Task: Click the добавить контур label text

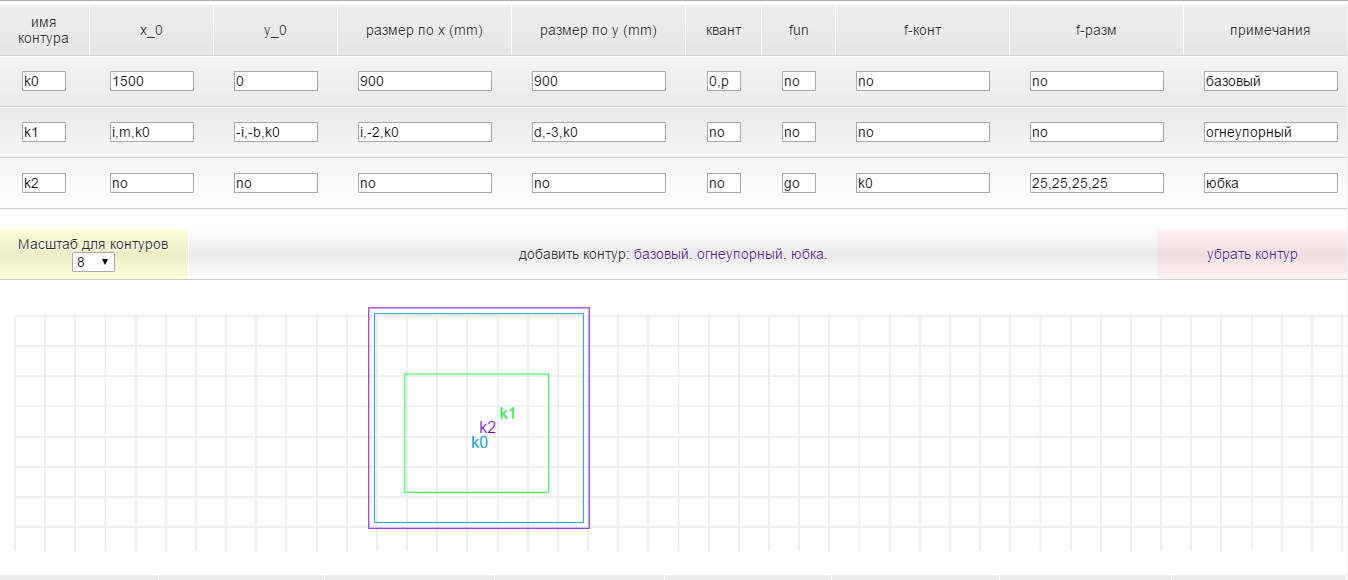Action: 574,254
